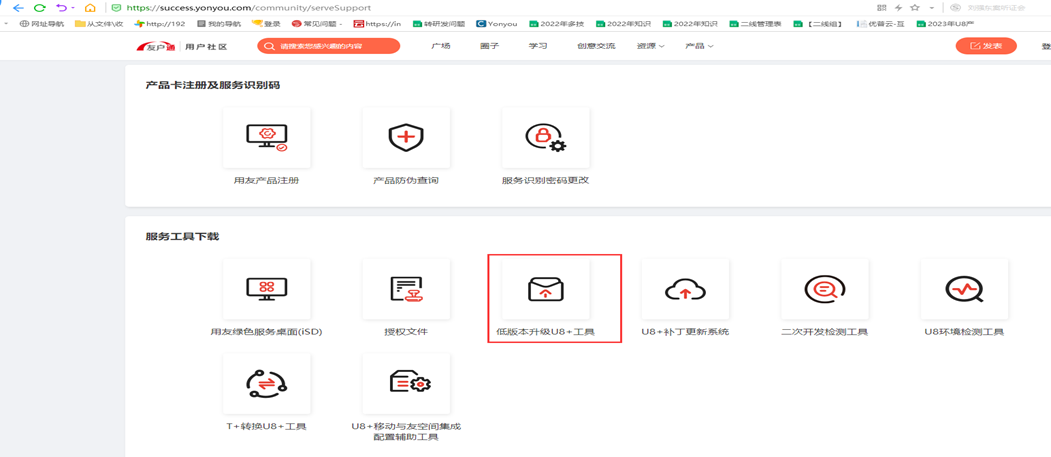1051x457 pixels.
Task: Open the 2022年多技 bookmark
Action: [557, 23]
